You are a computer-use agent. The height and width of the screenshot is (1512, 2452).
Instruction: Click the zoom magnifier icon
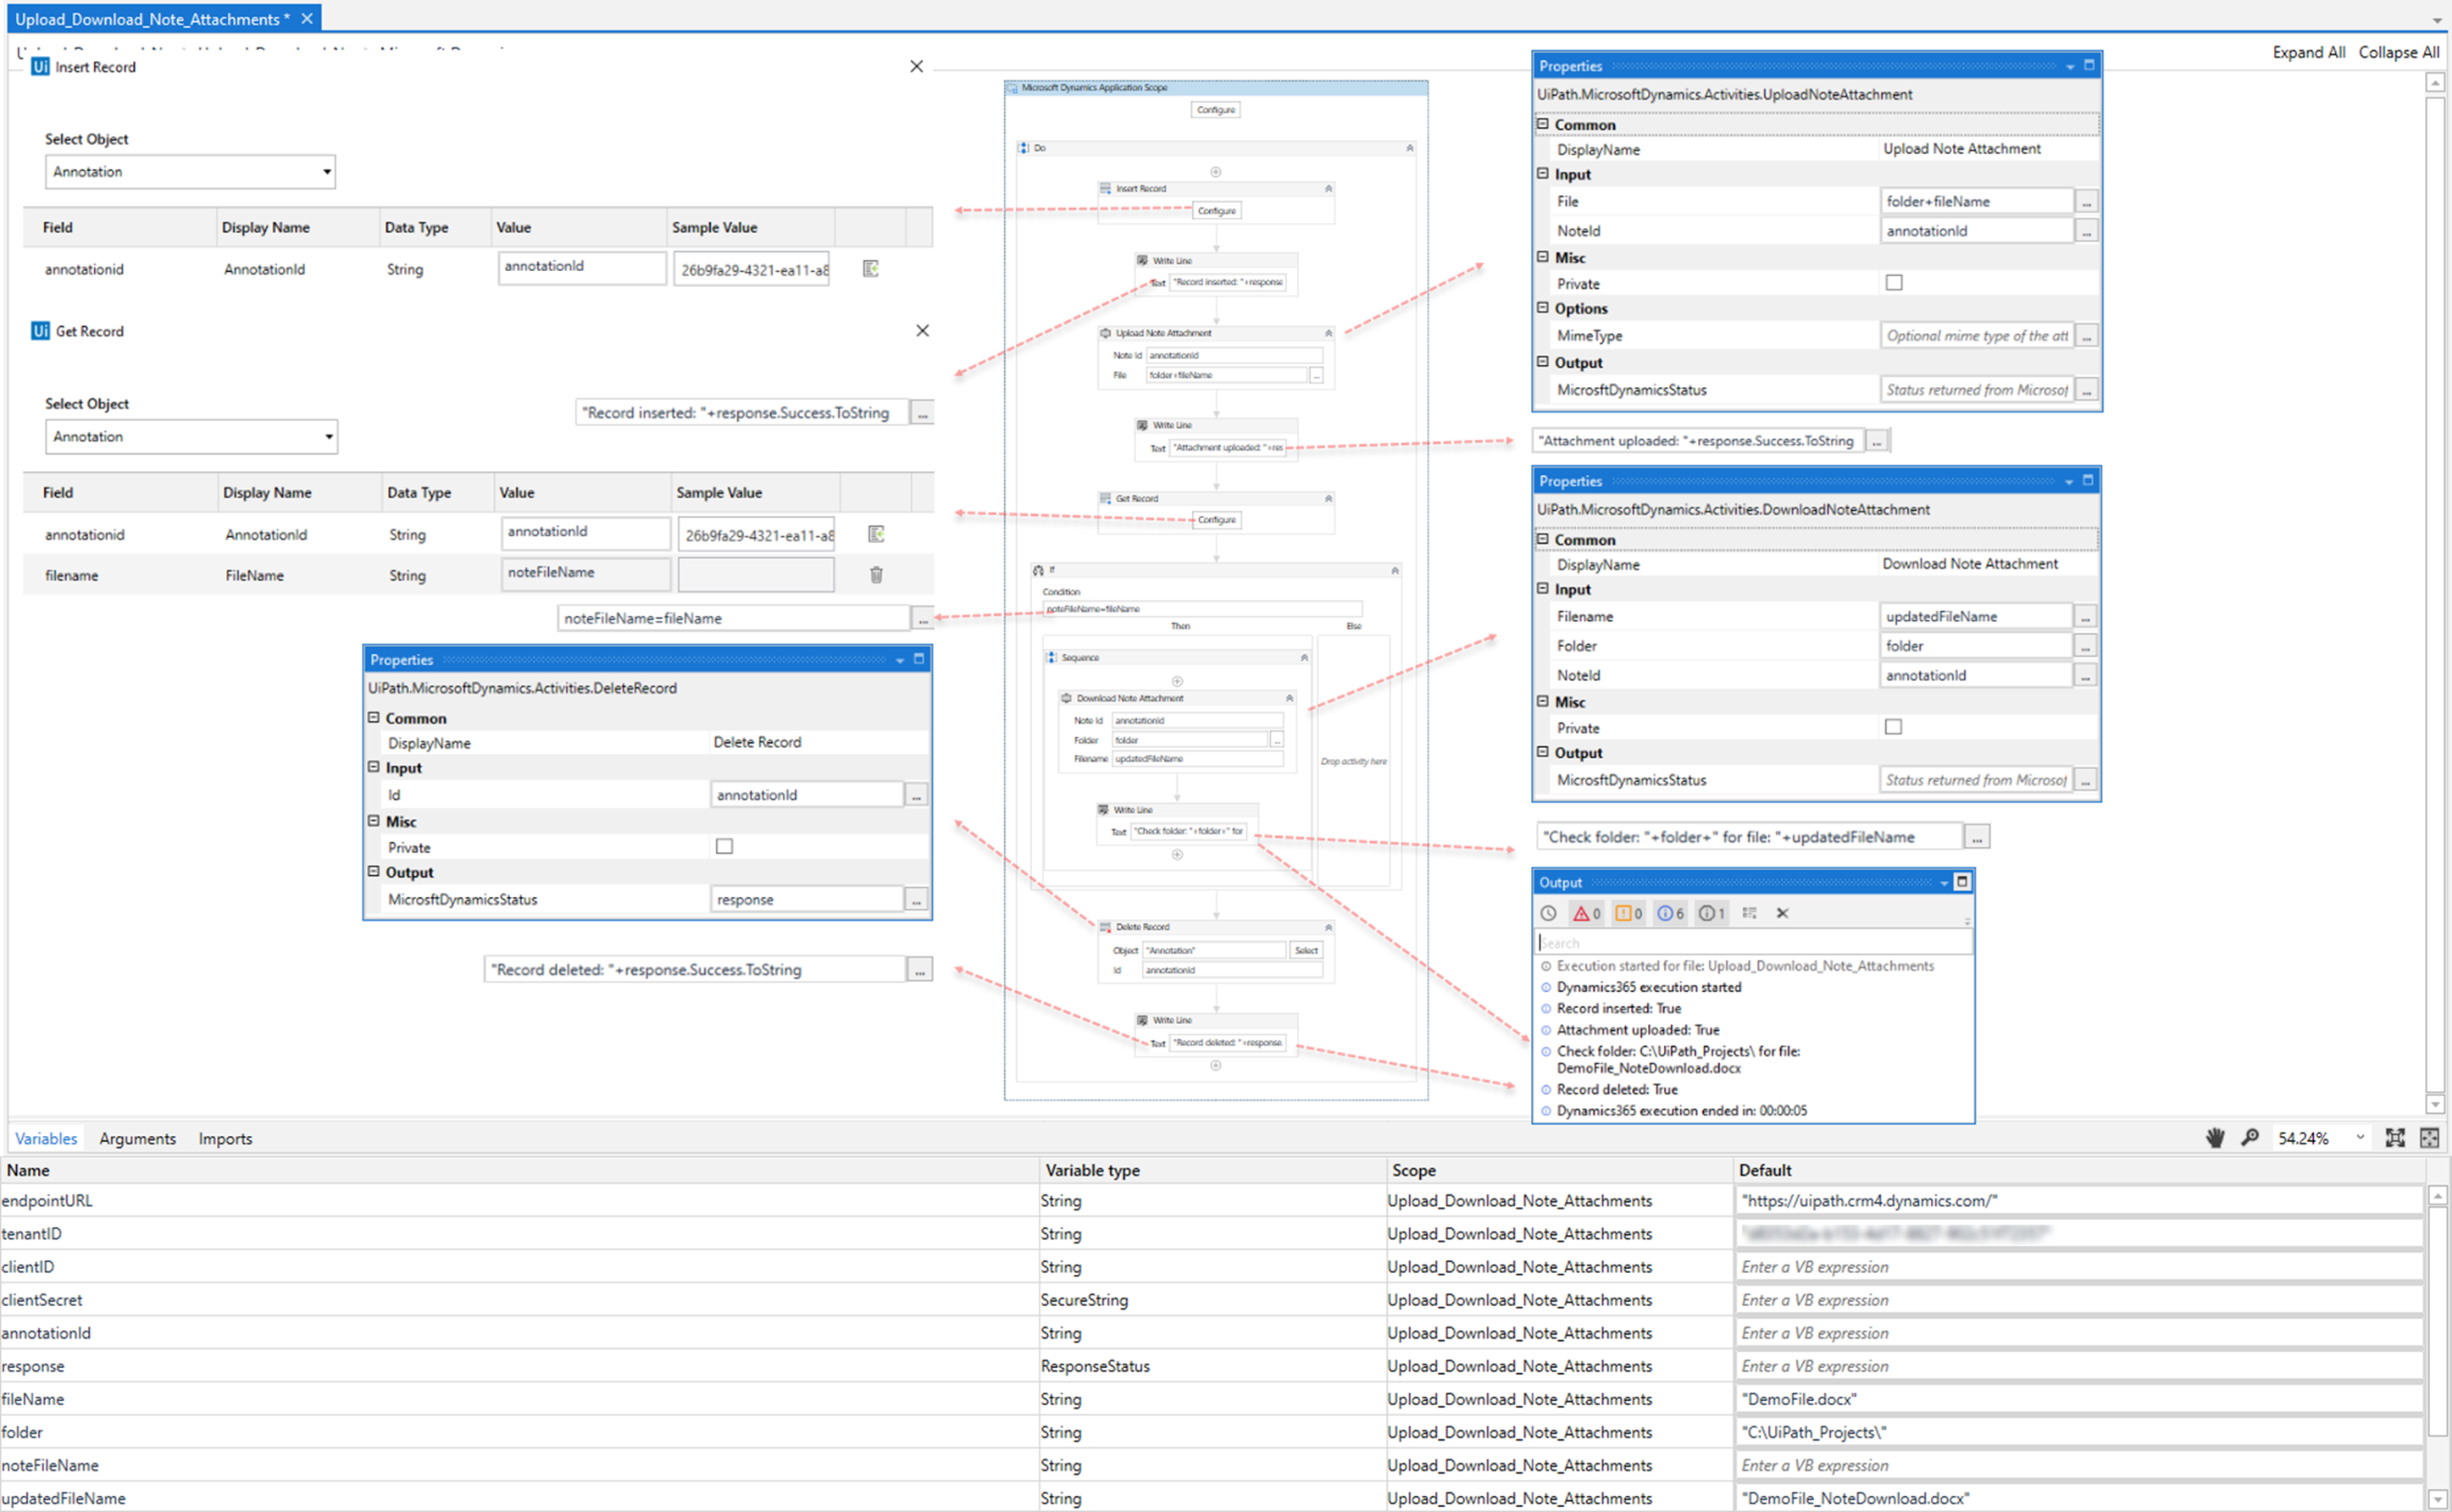[x=2250, y=1138]
